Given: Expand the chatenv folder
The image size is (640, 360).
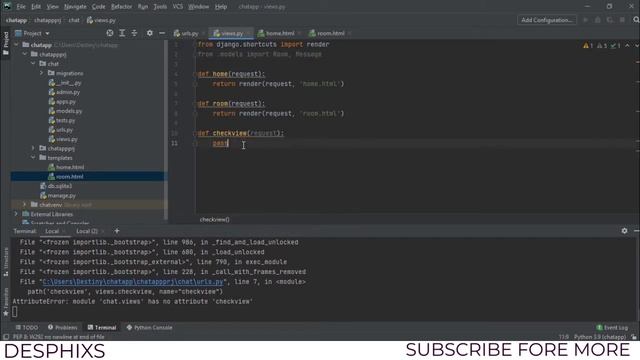Looking at the screenshot, I should [25, 204].
